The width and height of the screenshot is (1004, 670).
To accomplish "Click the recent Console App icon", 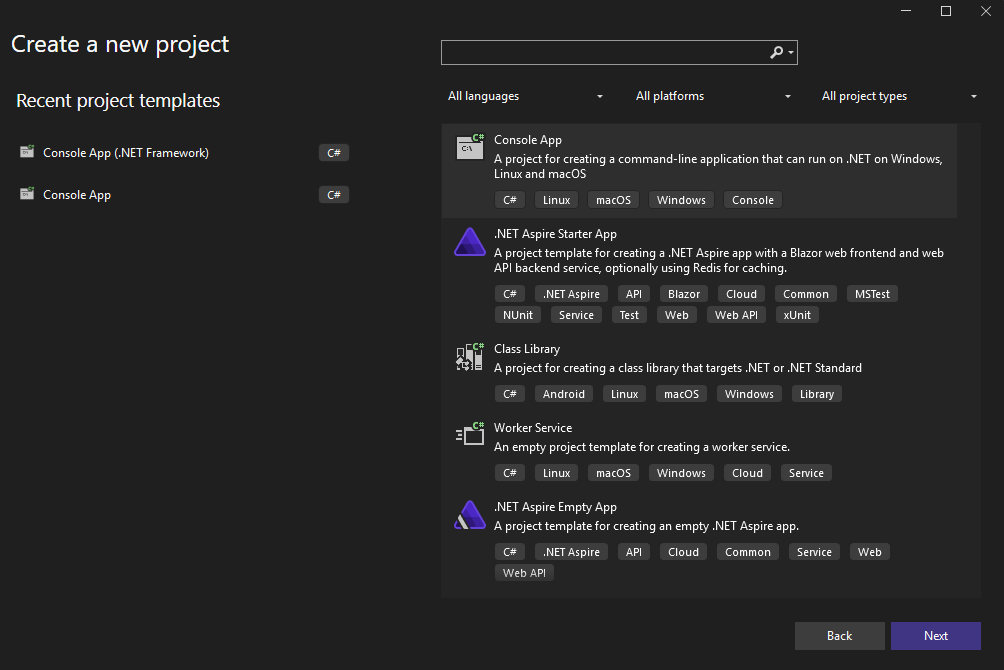I will pyautogui.click(x=27, y=195).
